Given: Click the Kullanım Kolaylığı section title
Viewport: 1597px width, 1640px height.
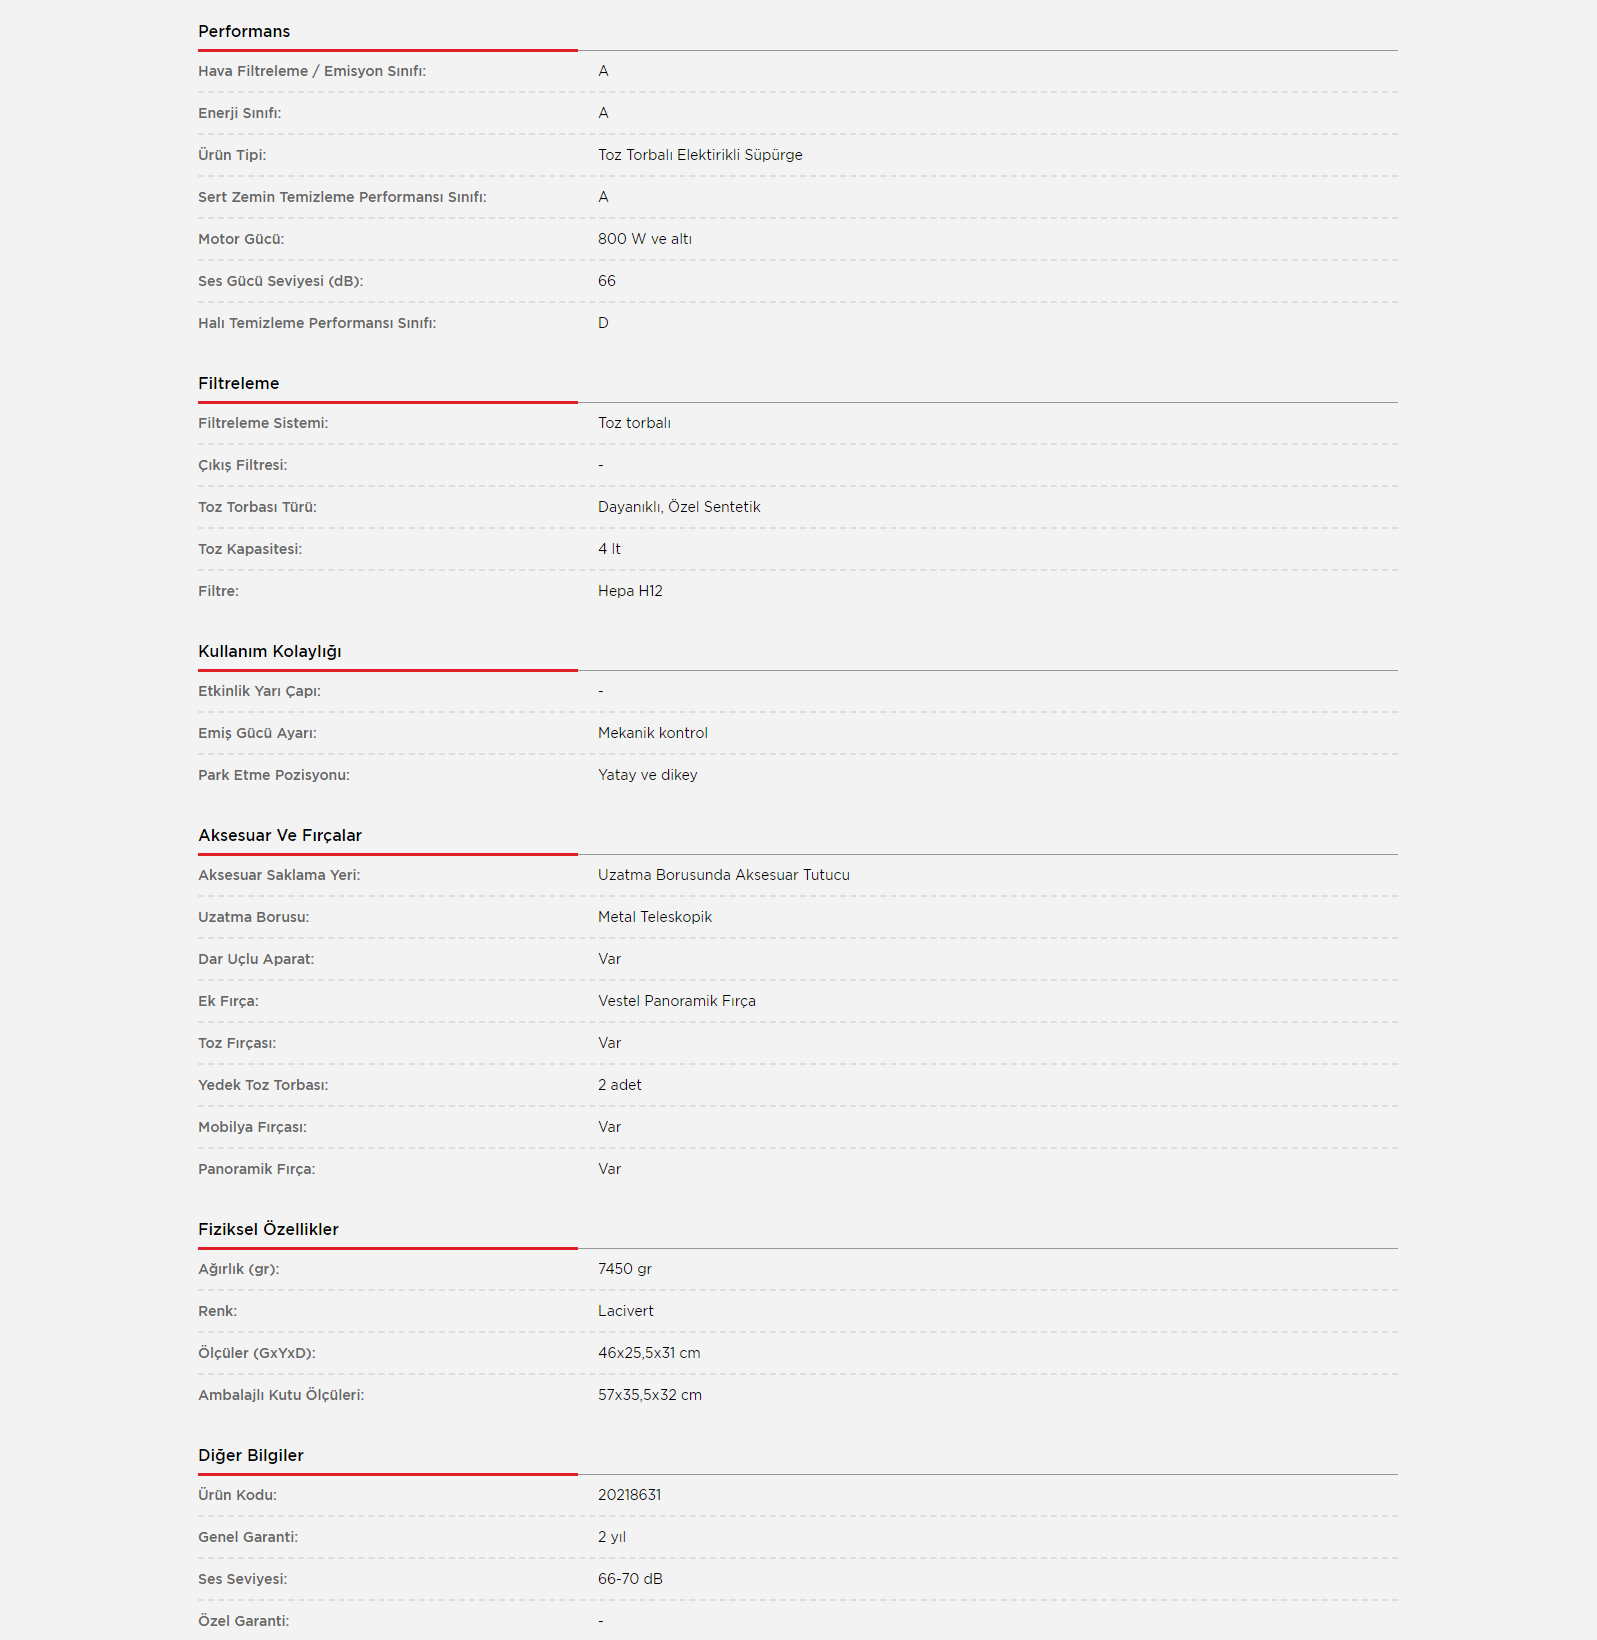Looking at the screenshot, I should [x=269, y=651].
